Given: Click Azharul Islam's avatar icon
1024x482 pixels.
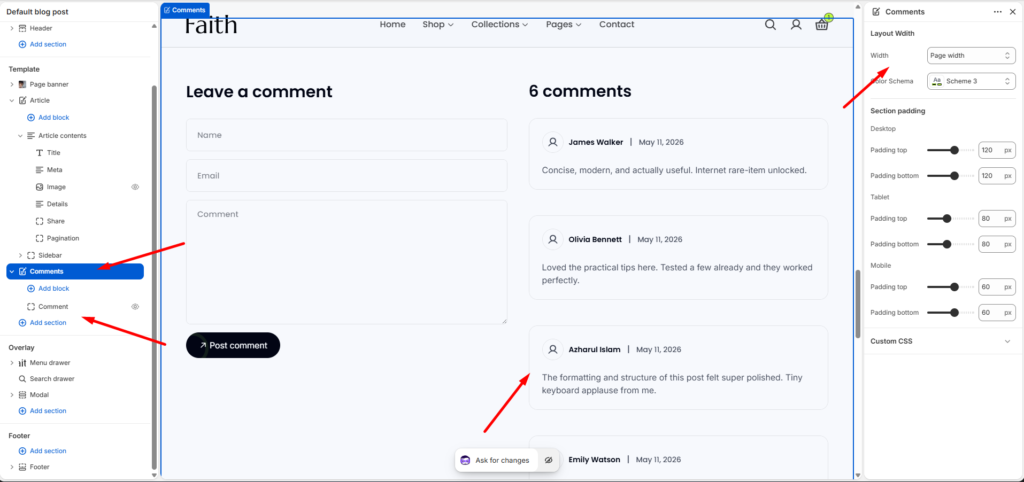Looking at the screenshot, I should pyautogui.click(x=552, y=349).
